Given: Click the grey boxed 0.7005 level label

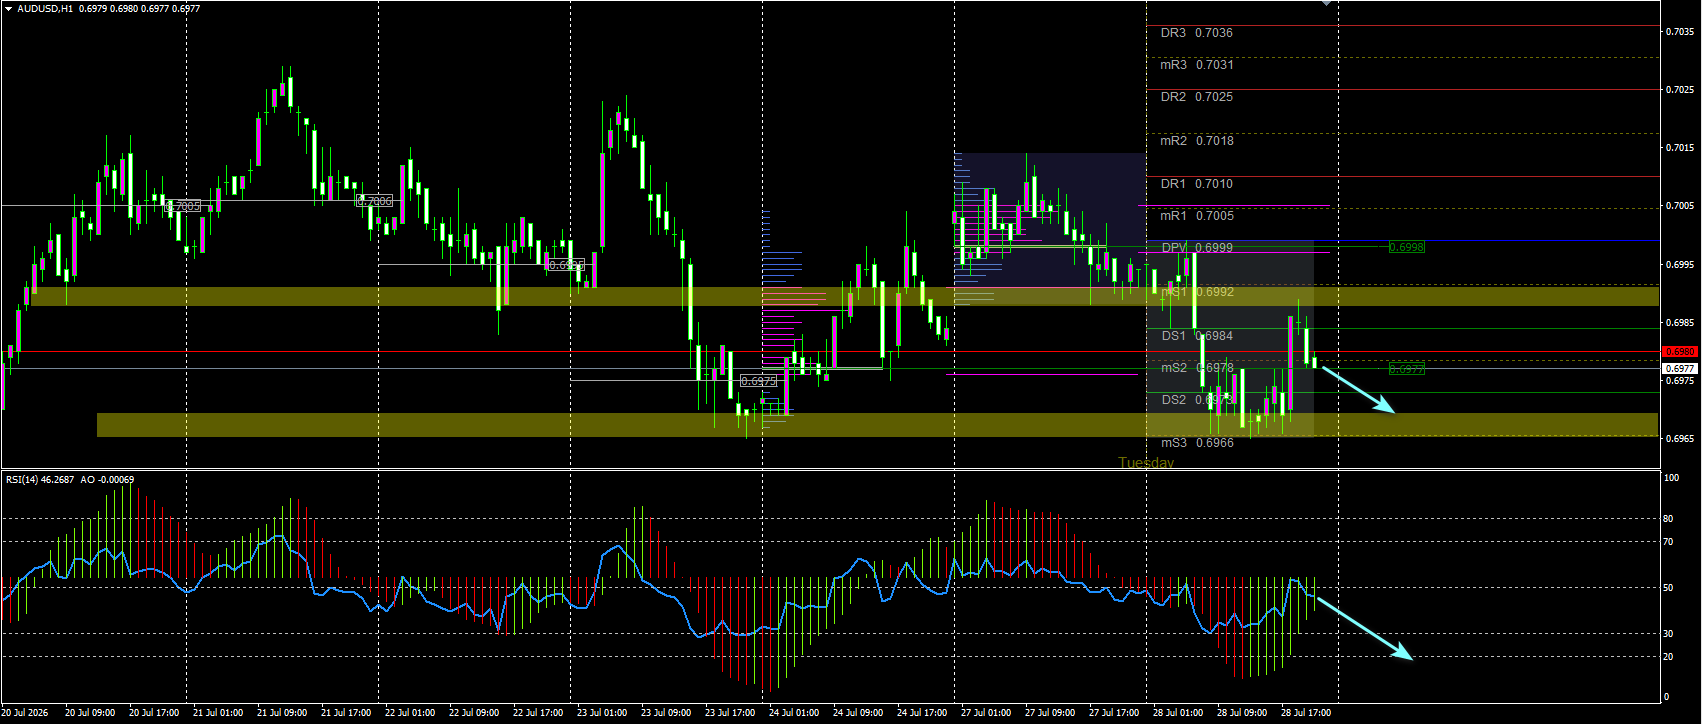Looking at the screenshot, I should click(184, 206).
